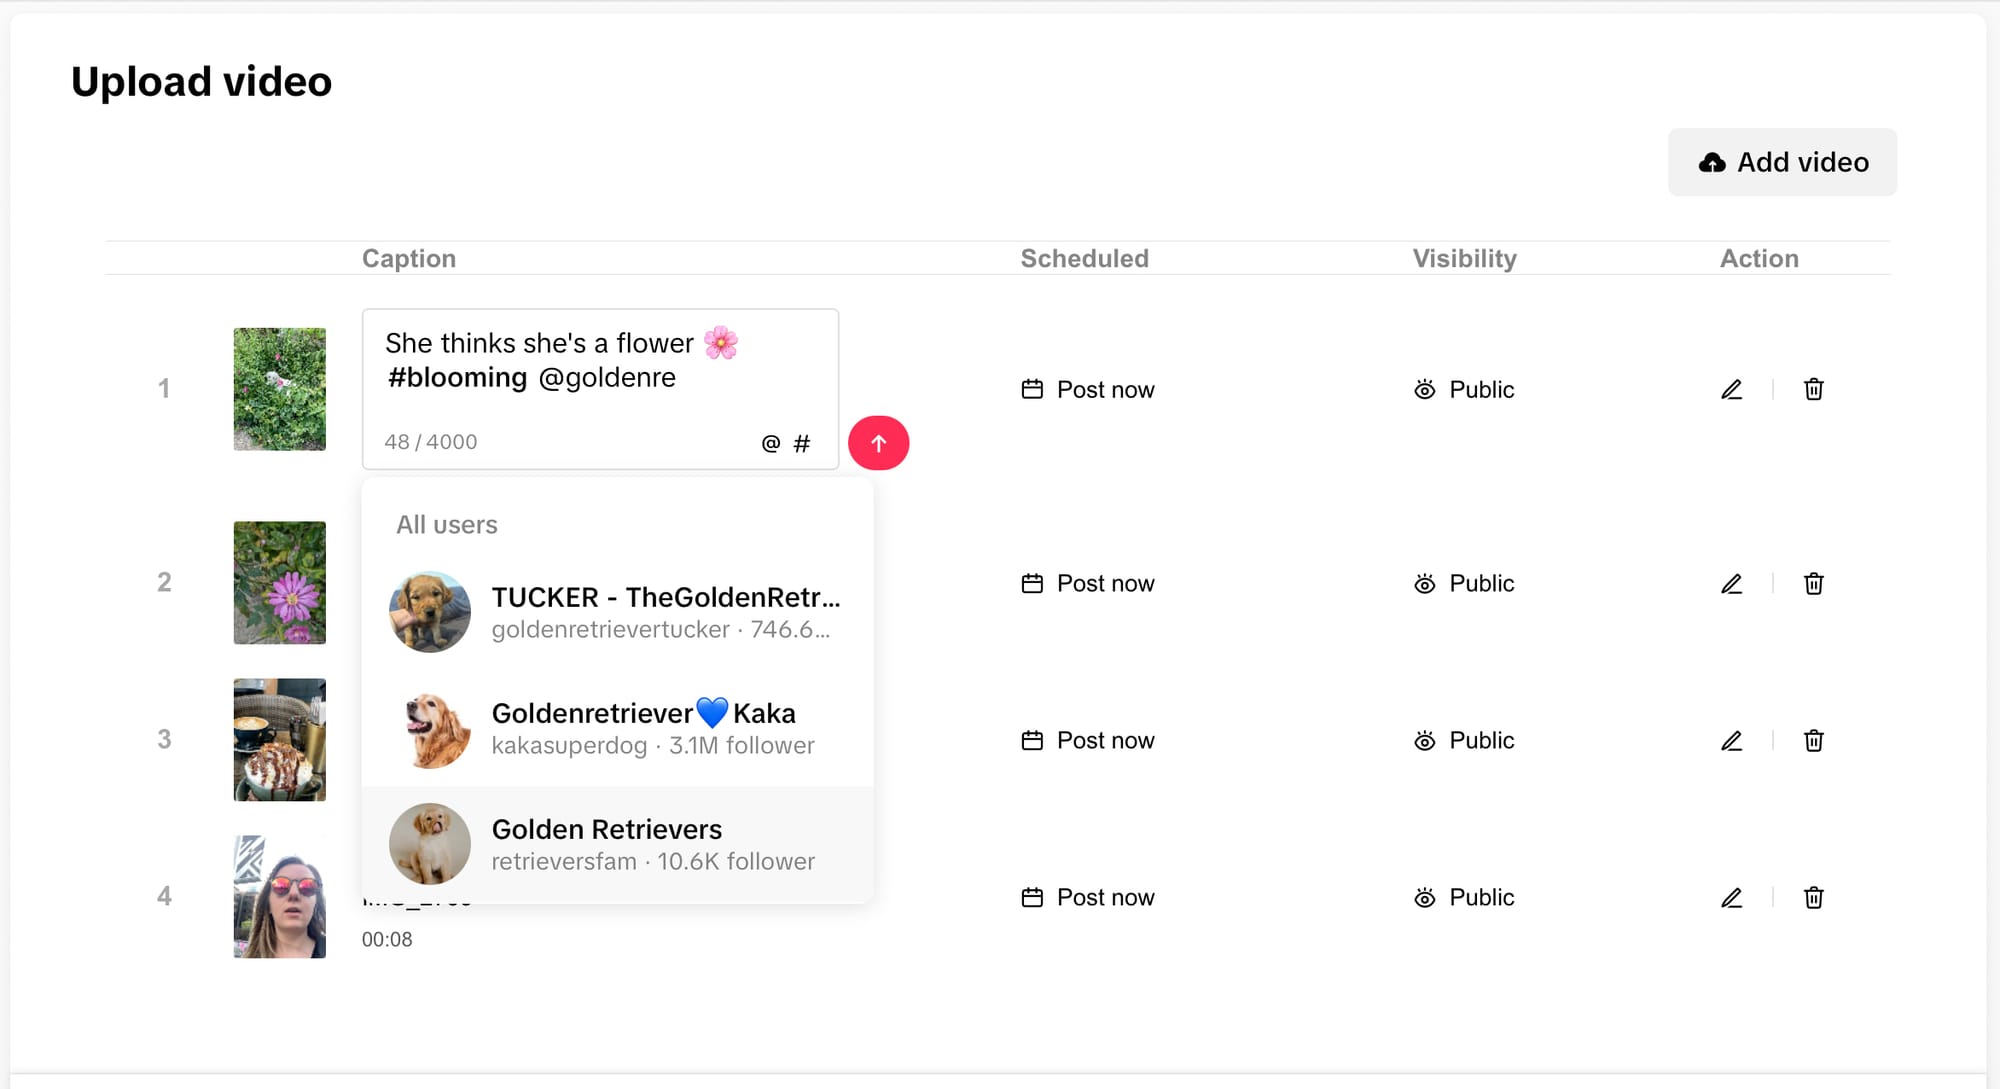Viewport: 2000px width, 1089px height.
Task: Insert mention with the @ icon
Action: click(x=770, y=443)
